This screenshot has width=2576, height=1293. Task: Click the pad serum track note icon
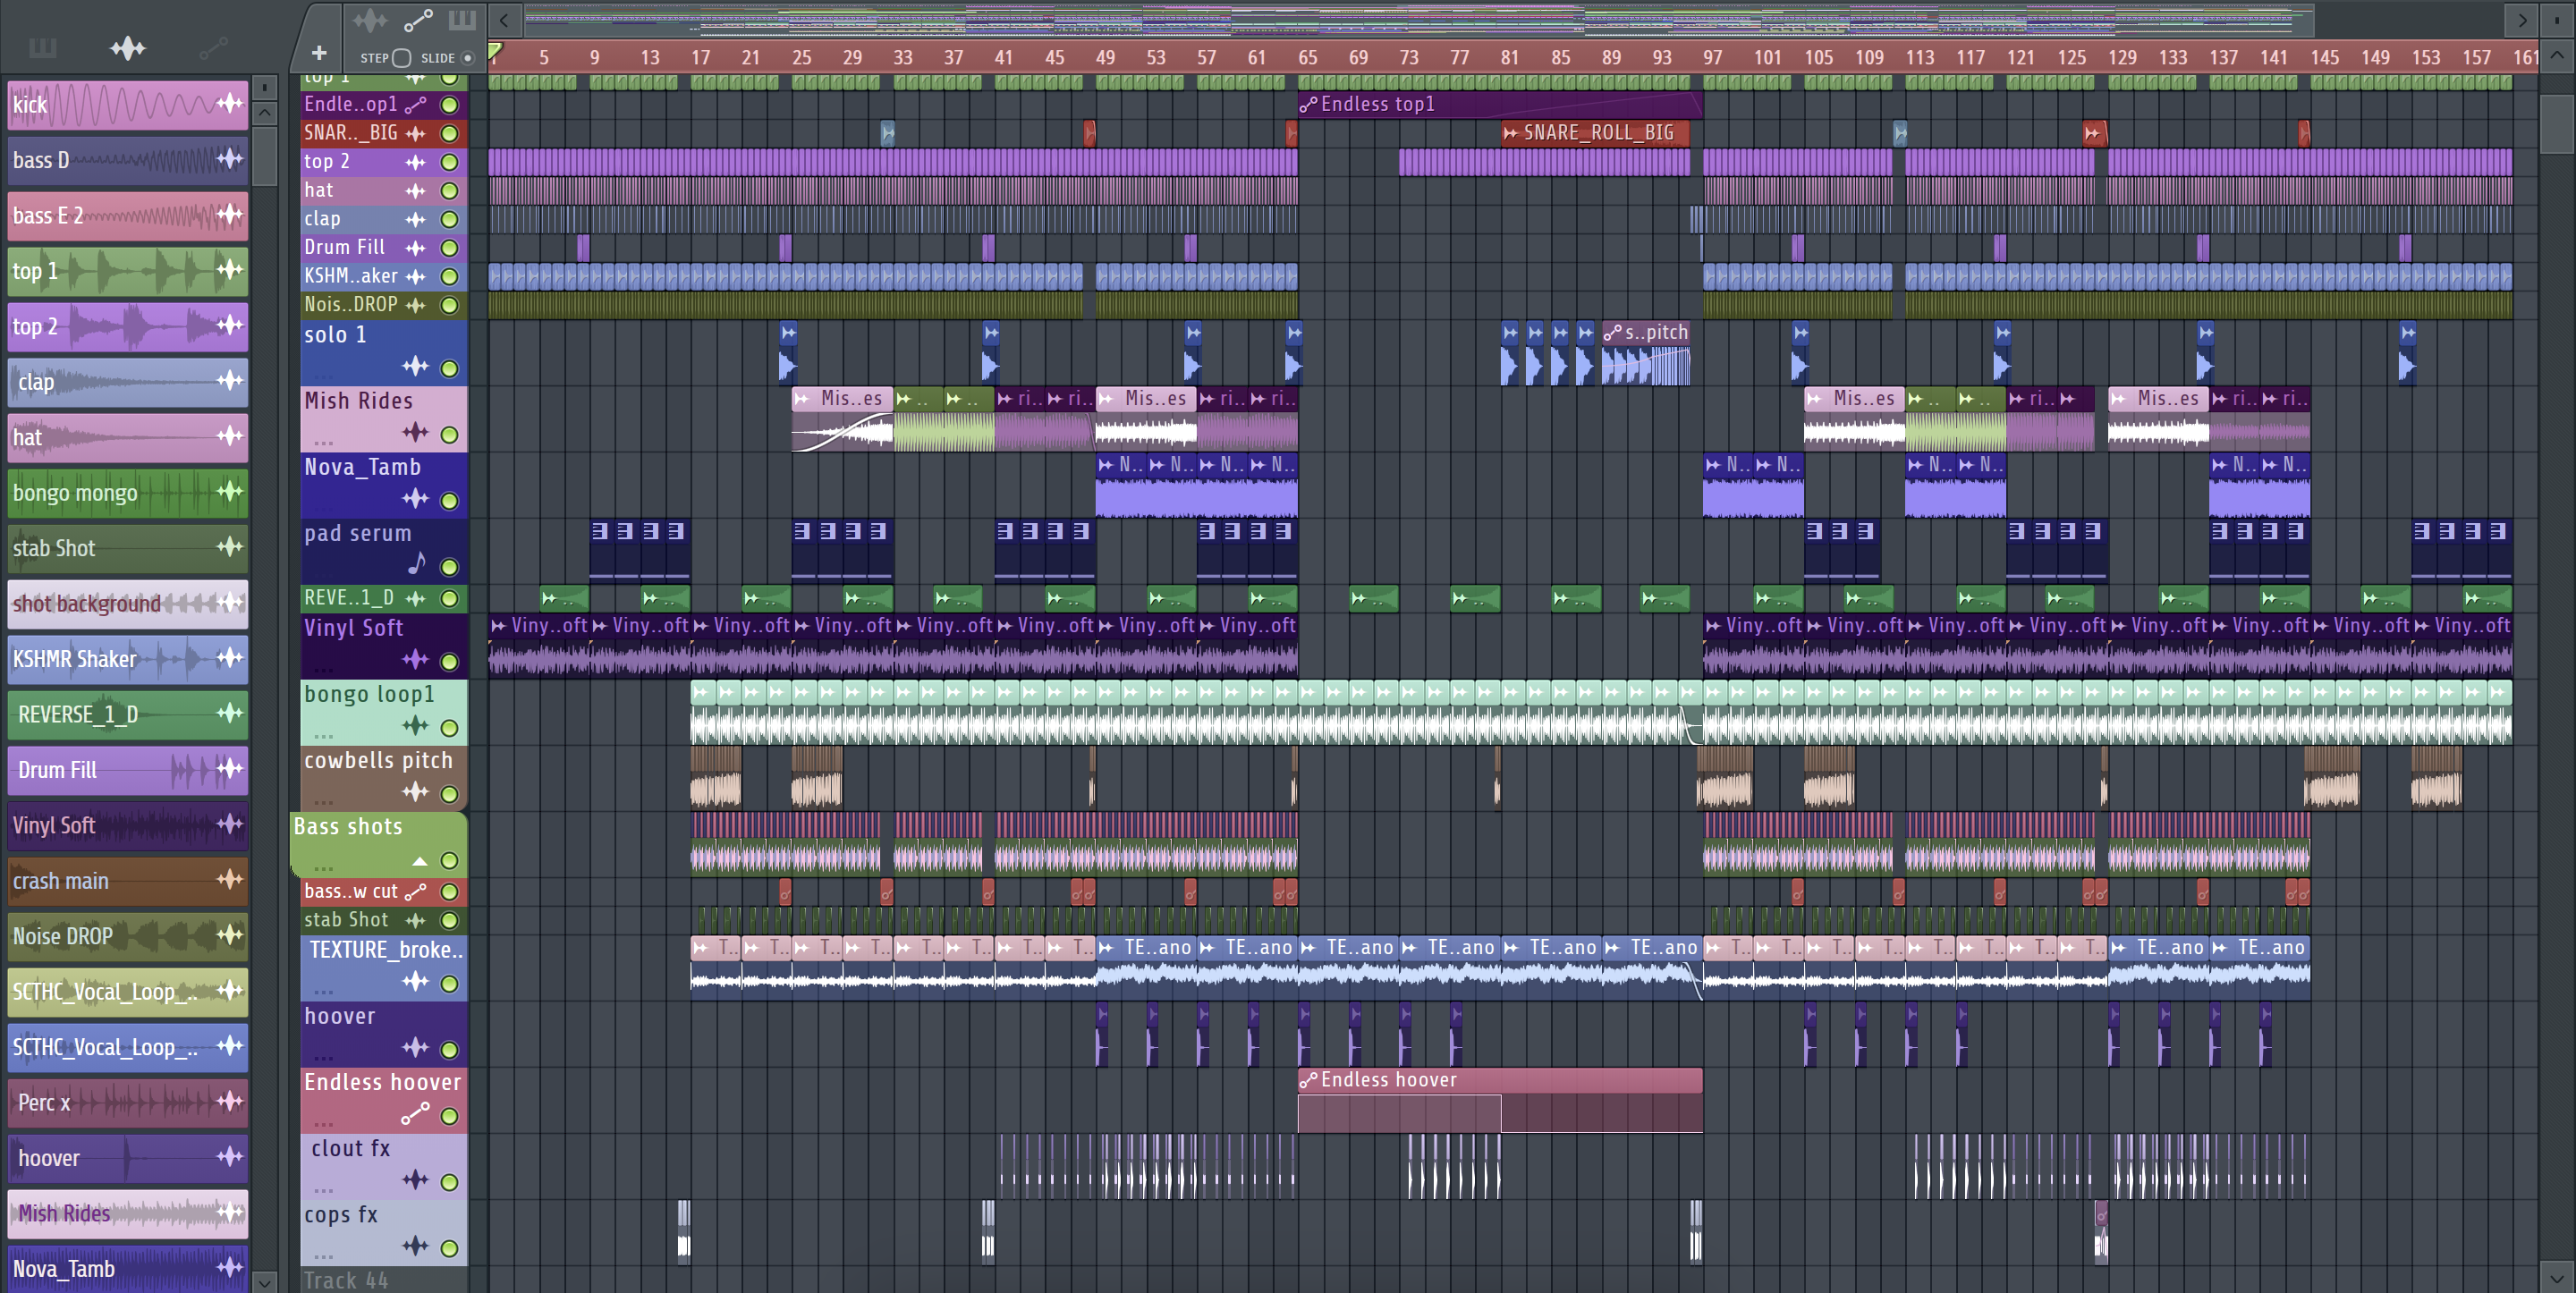click(416, 565)
